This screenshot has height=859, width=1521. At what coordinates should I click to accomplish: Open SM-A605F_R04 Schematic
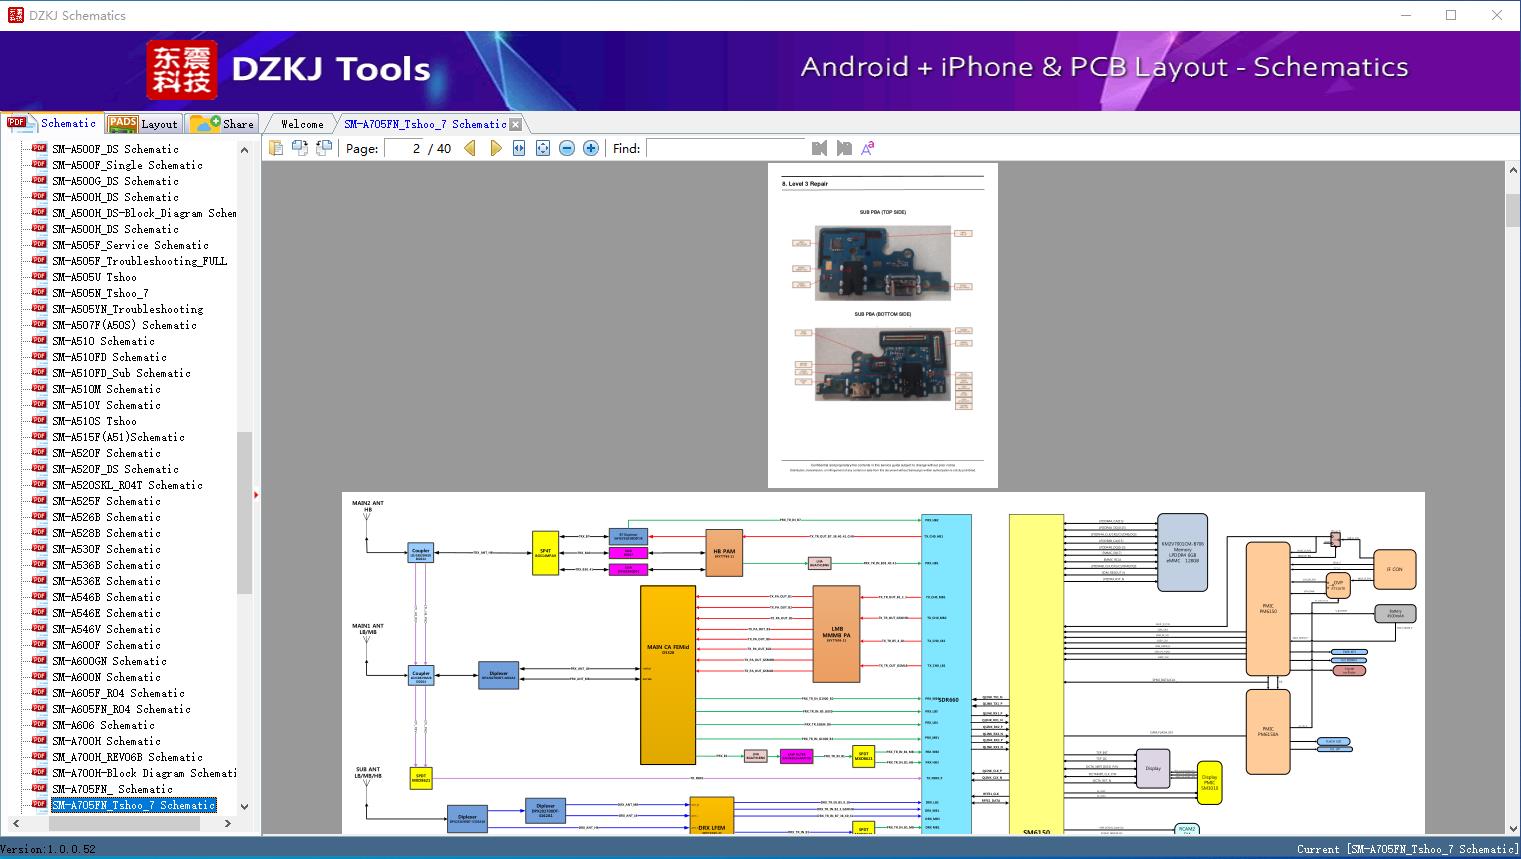pos(118,693)
